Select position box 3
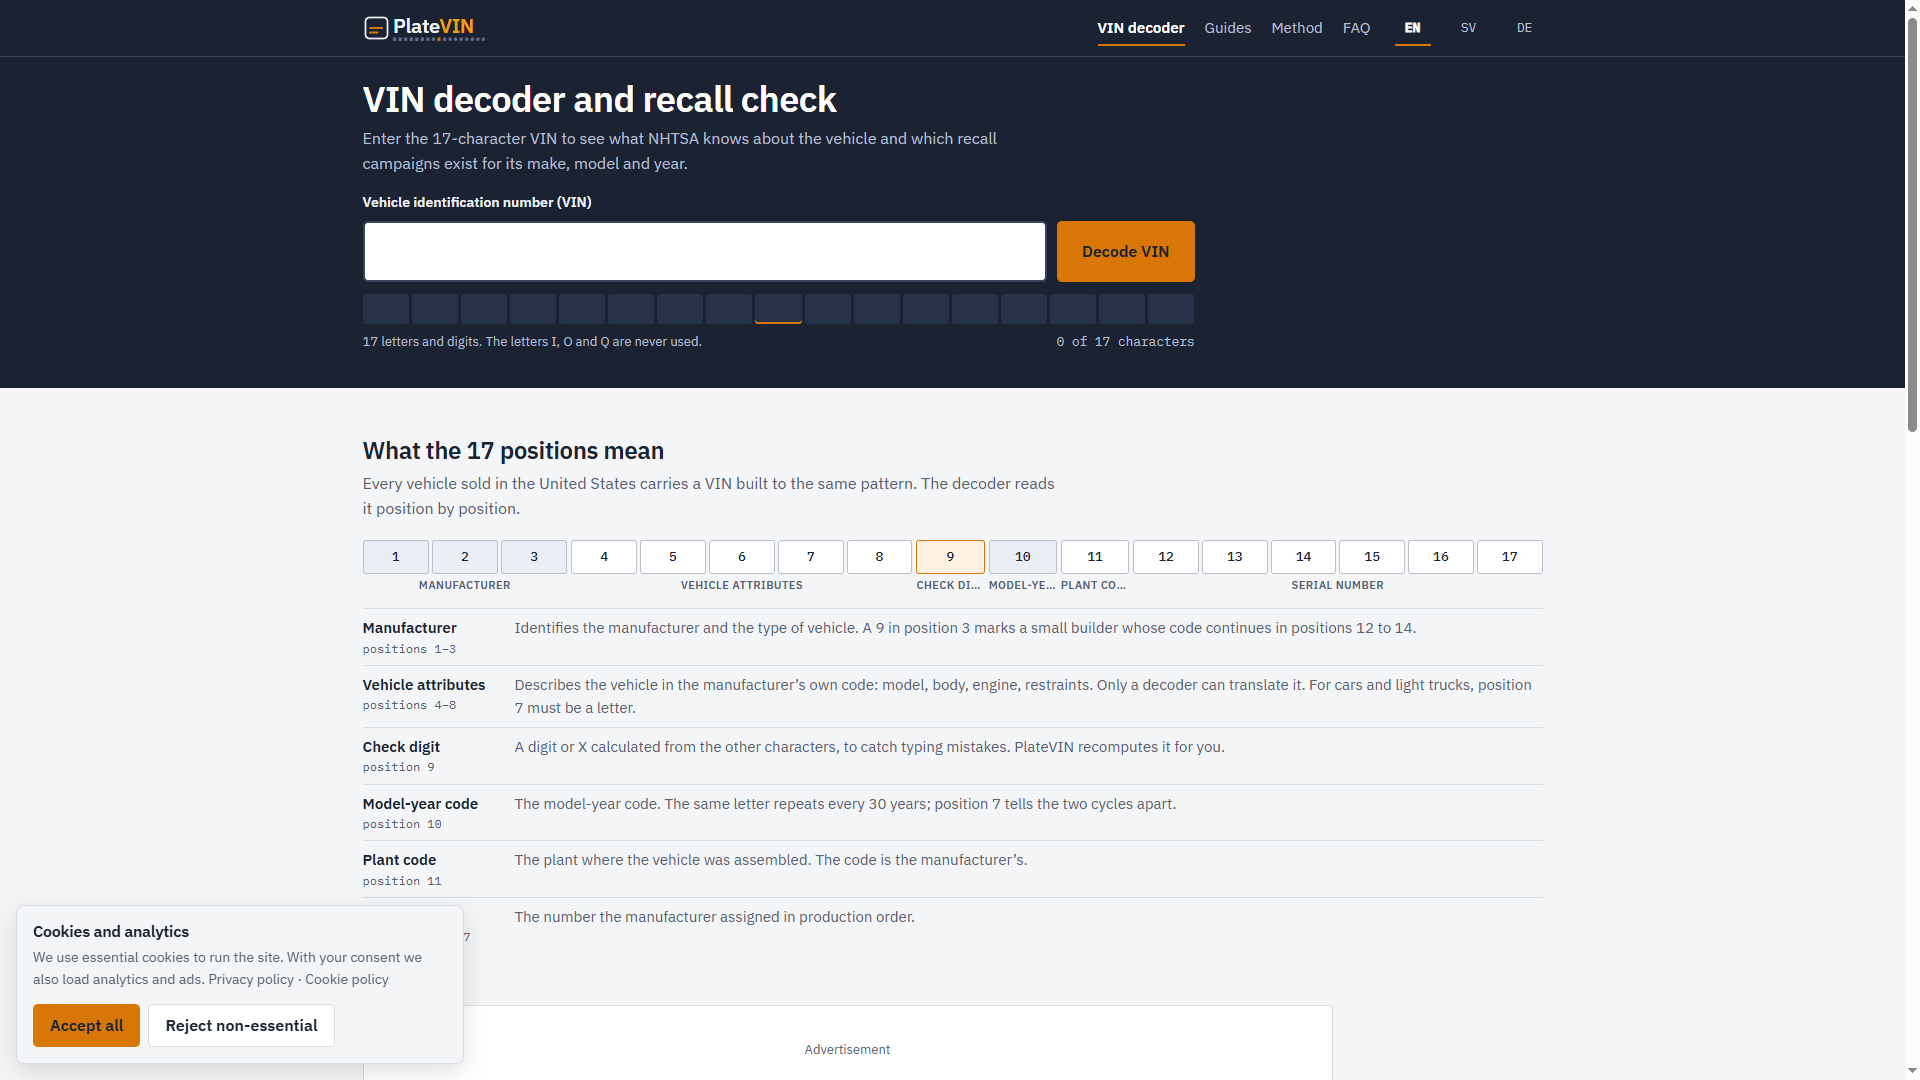This screenshot has height=1080, width=1920. pyautogui.click(x=533, y=557)
